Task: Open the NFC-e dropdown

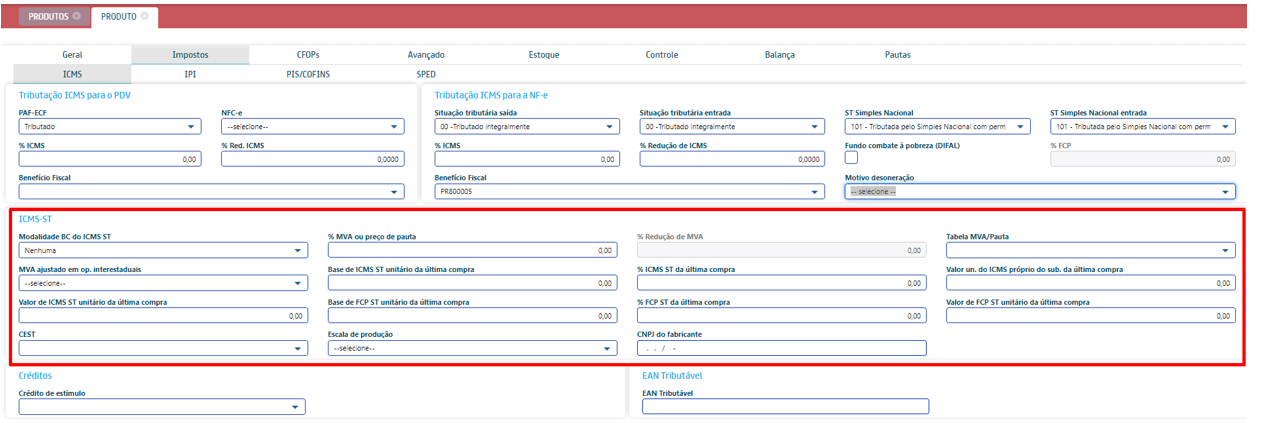Action: click(312, 127)
